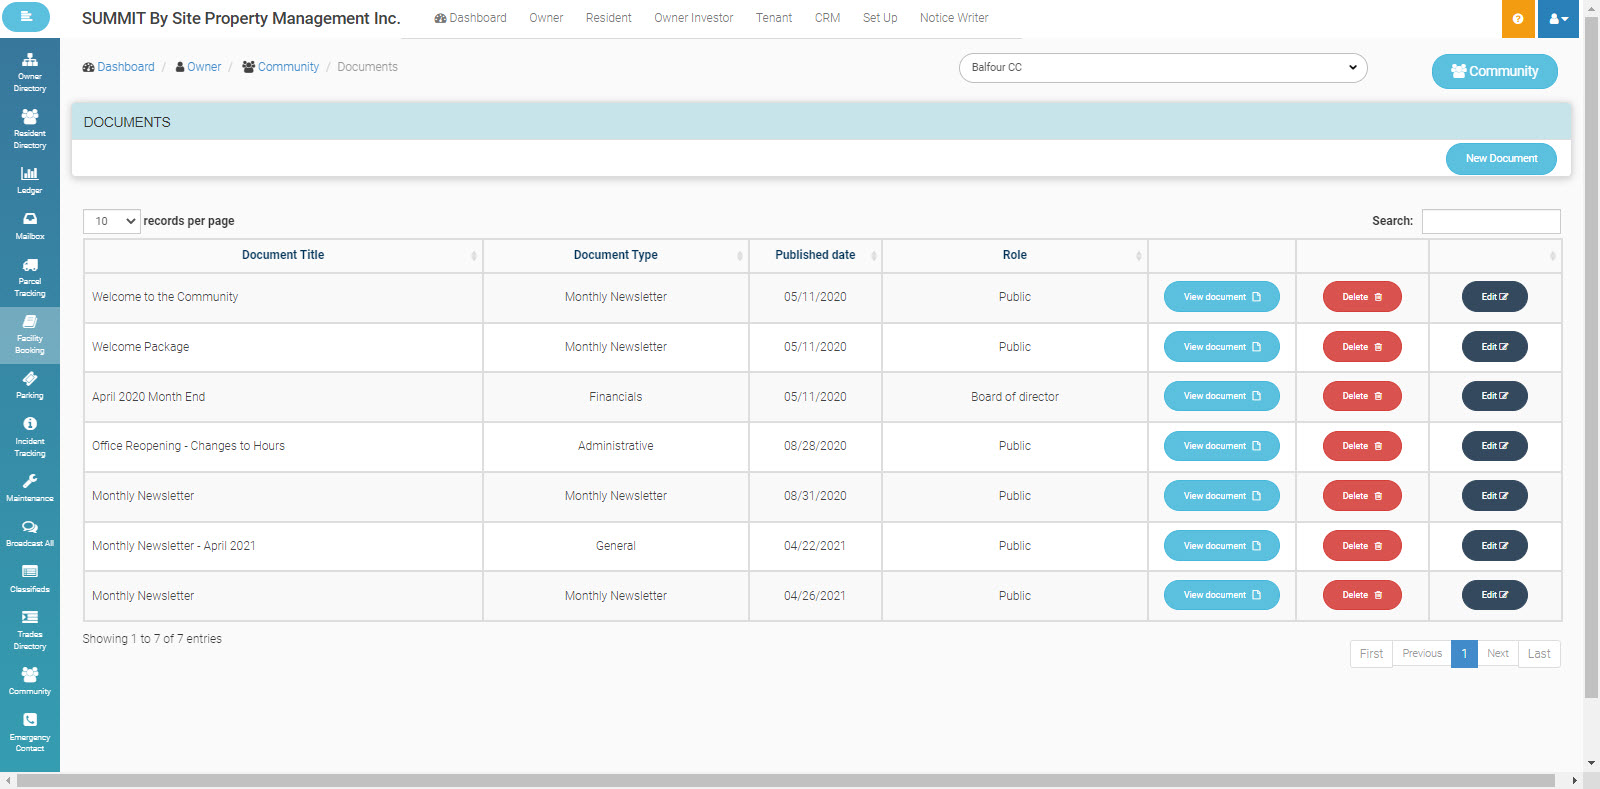Click 'Board of director' role cell
The width and height of the screenshot is (1600, 789).
click(x=1015, y=397)
